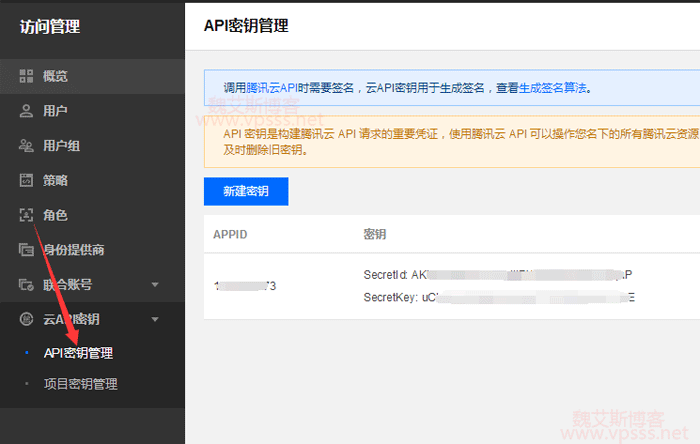The height and width of the screenshot is (444, 700).
Task: Click the APPID column header
Action: coord(230,234)
